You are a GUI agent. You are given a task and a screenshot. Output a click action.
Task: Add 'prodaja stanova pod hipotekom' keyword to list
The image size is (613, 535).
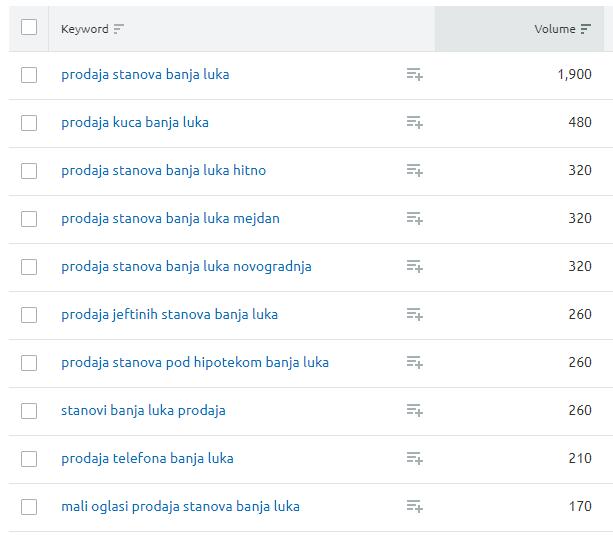click(x=414, y=363)
